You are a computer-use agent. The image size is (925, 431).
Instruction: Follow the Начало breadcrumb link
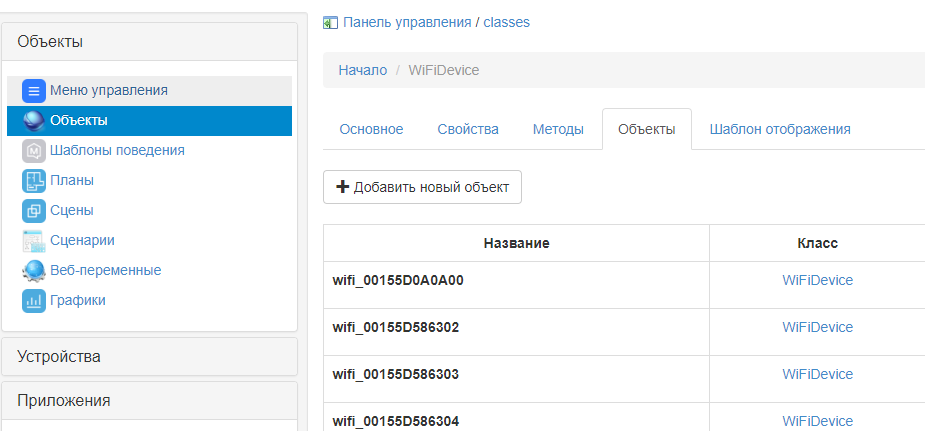[x=363, y=70]
